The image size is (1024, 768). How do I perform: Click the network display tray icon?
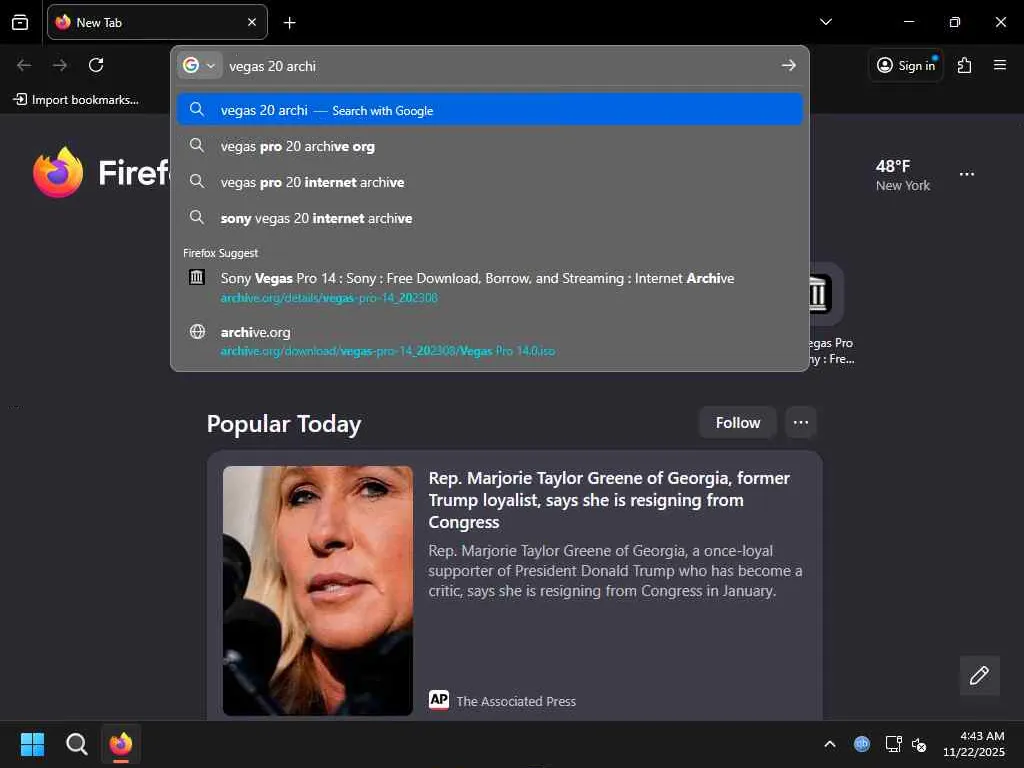point(893,744)
